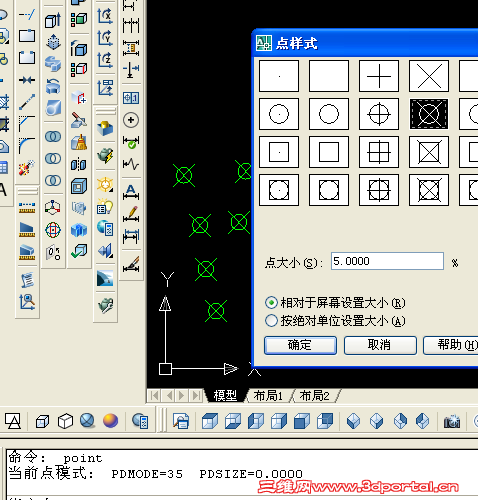
Task: Open Dimension Style brush icon
Action: pyautogui.click(x=131, y=264)
